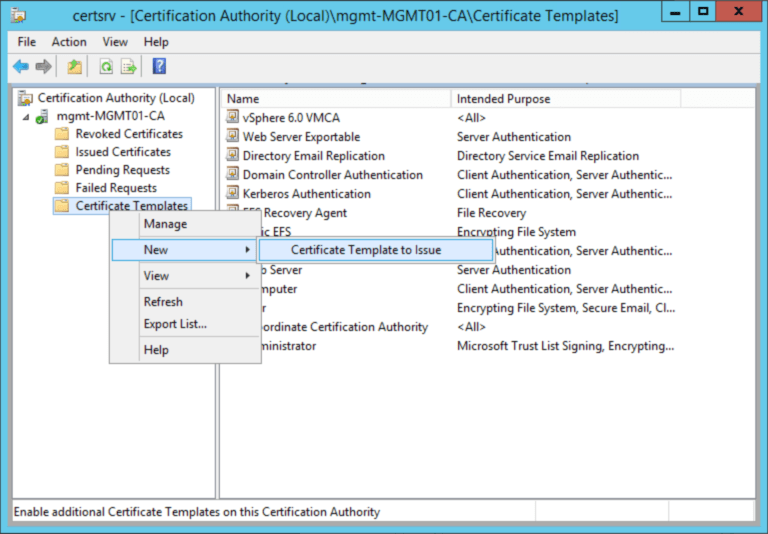Select the Revoked Certificates folder
This screenshot has height=534, width=768.
coord(128,134)
